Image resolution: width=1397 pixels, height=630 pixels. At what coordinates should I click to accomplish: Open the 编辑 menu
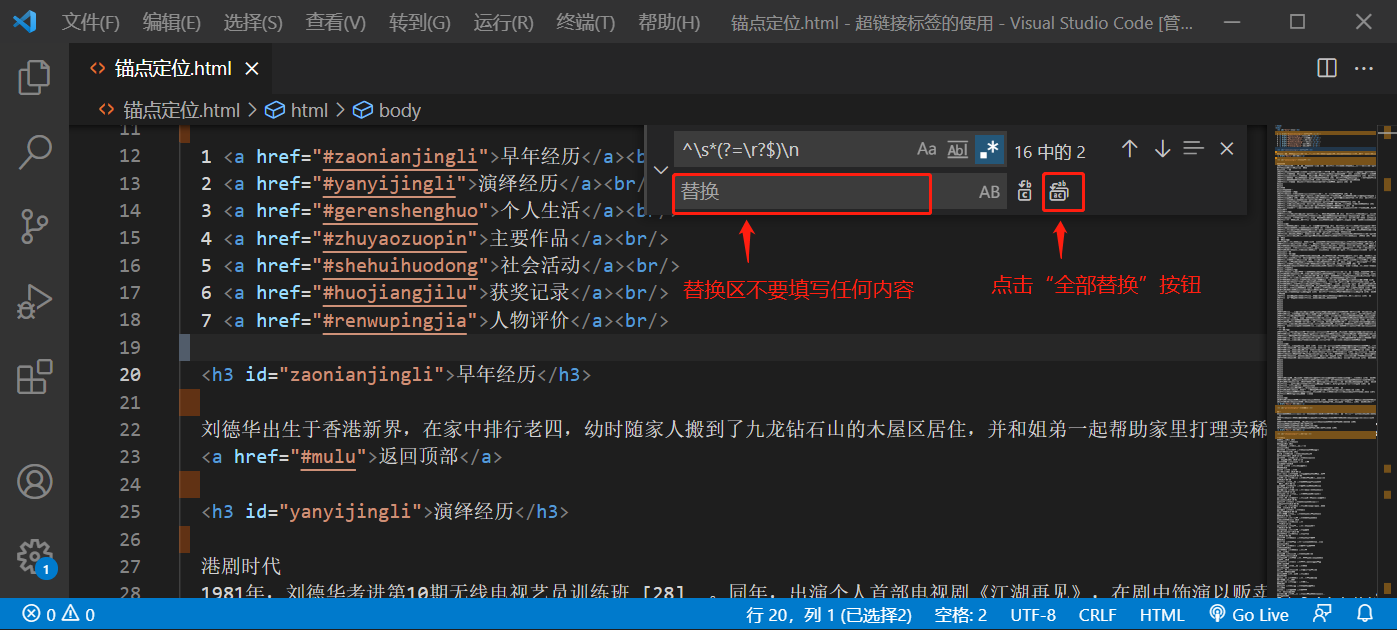170,22
